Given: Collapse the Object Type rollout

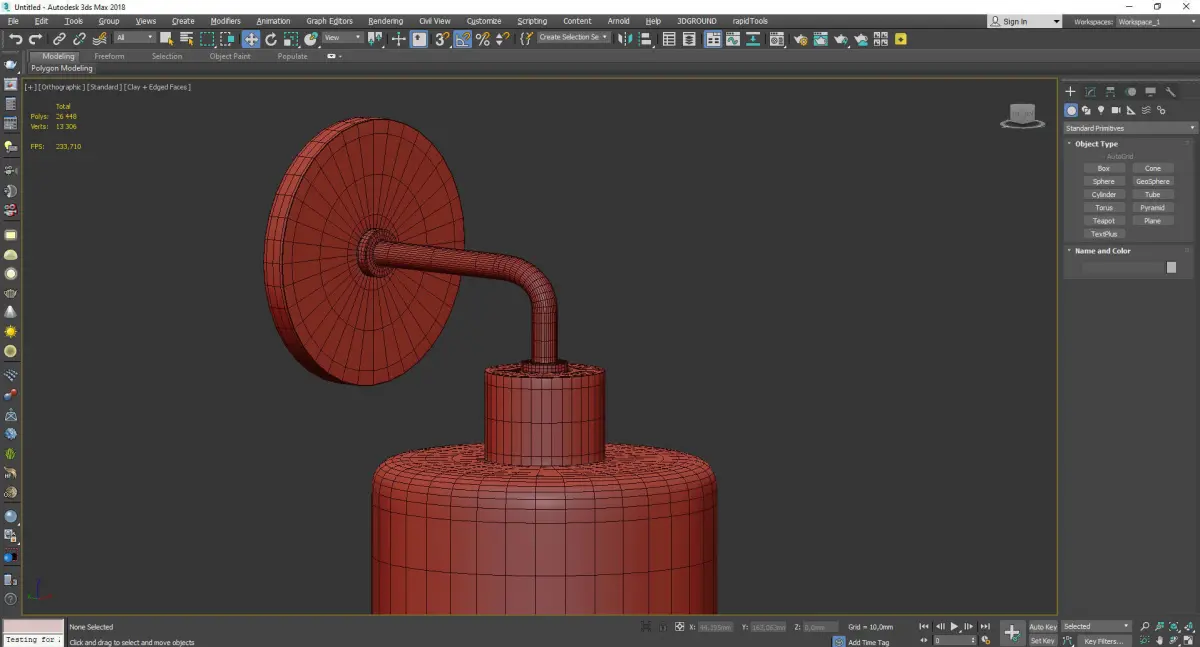Looking at the screenshot, I should point(1096,144).
